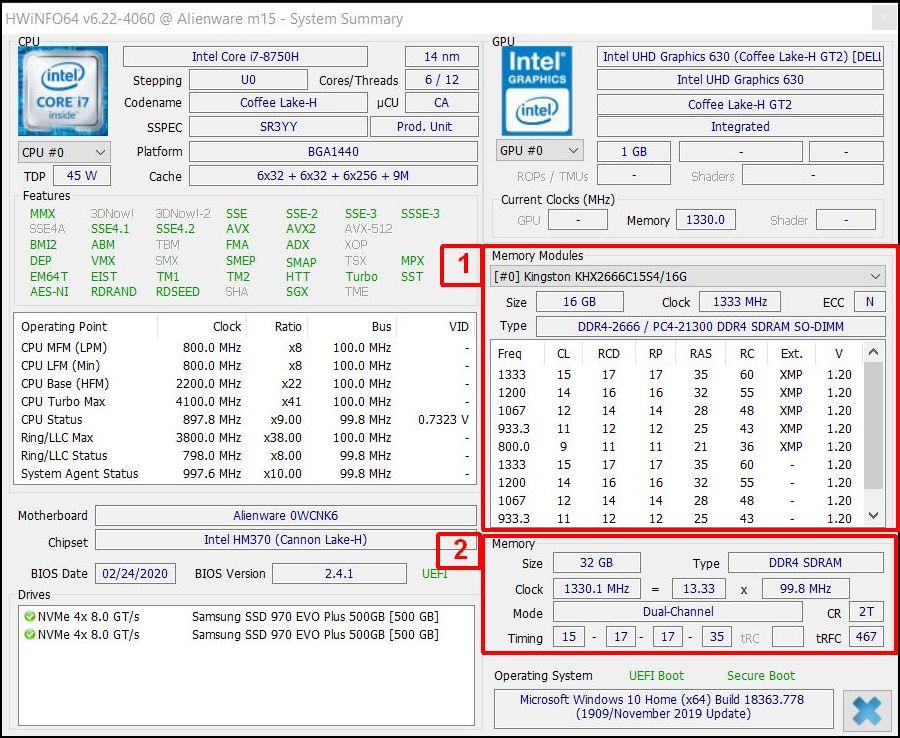Select the System Agent Status row
The image size is (900, 738).
[x=245, y=473]
